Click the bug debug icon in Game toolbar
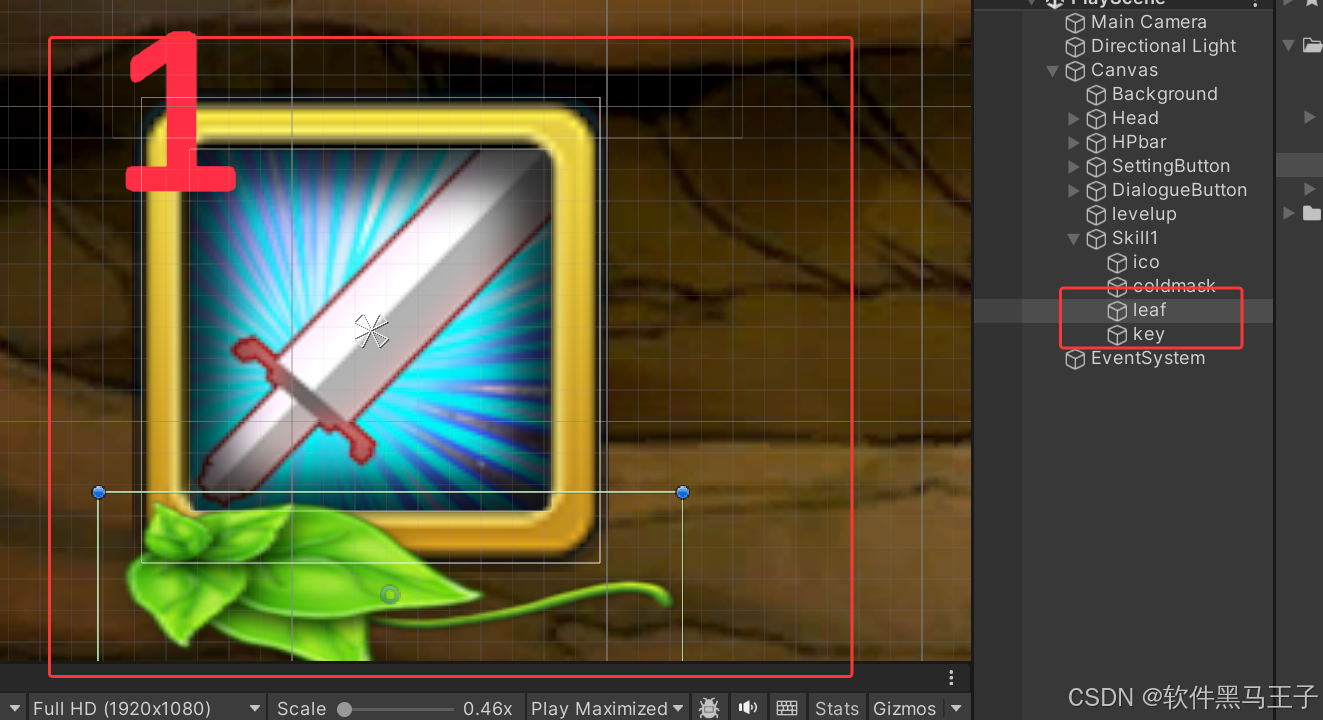Screen dimensions: 1323x720 coord(709,708)
